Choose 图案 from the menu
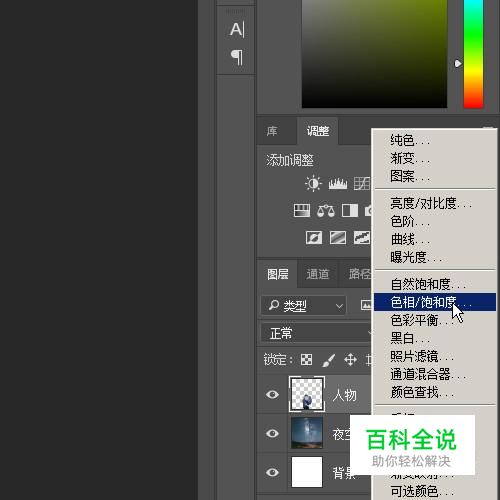The height and width of the screenshot is (500, 500). click(x=435, y=176)
